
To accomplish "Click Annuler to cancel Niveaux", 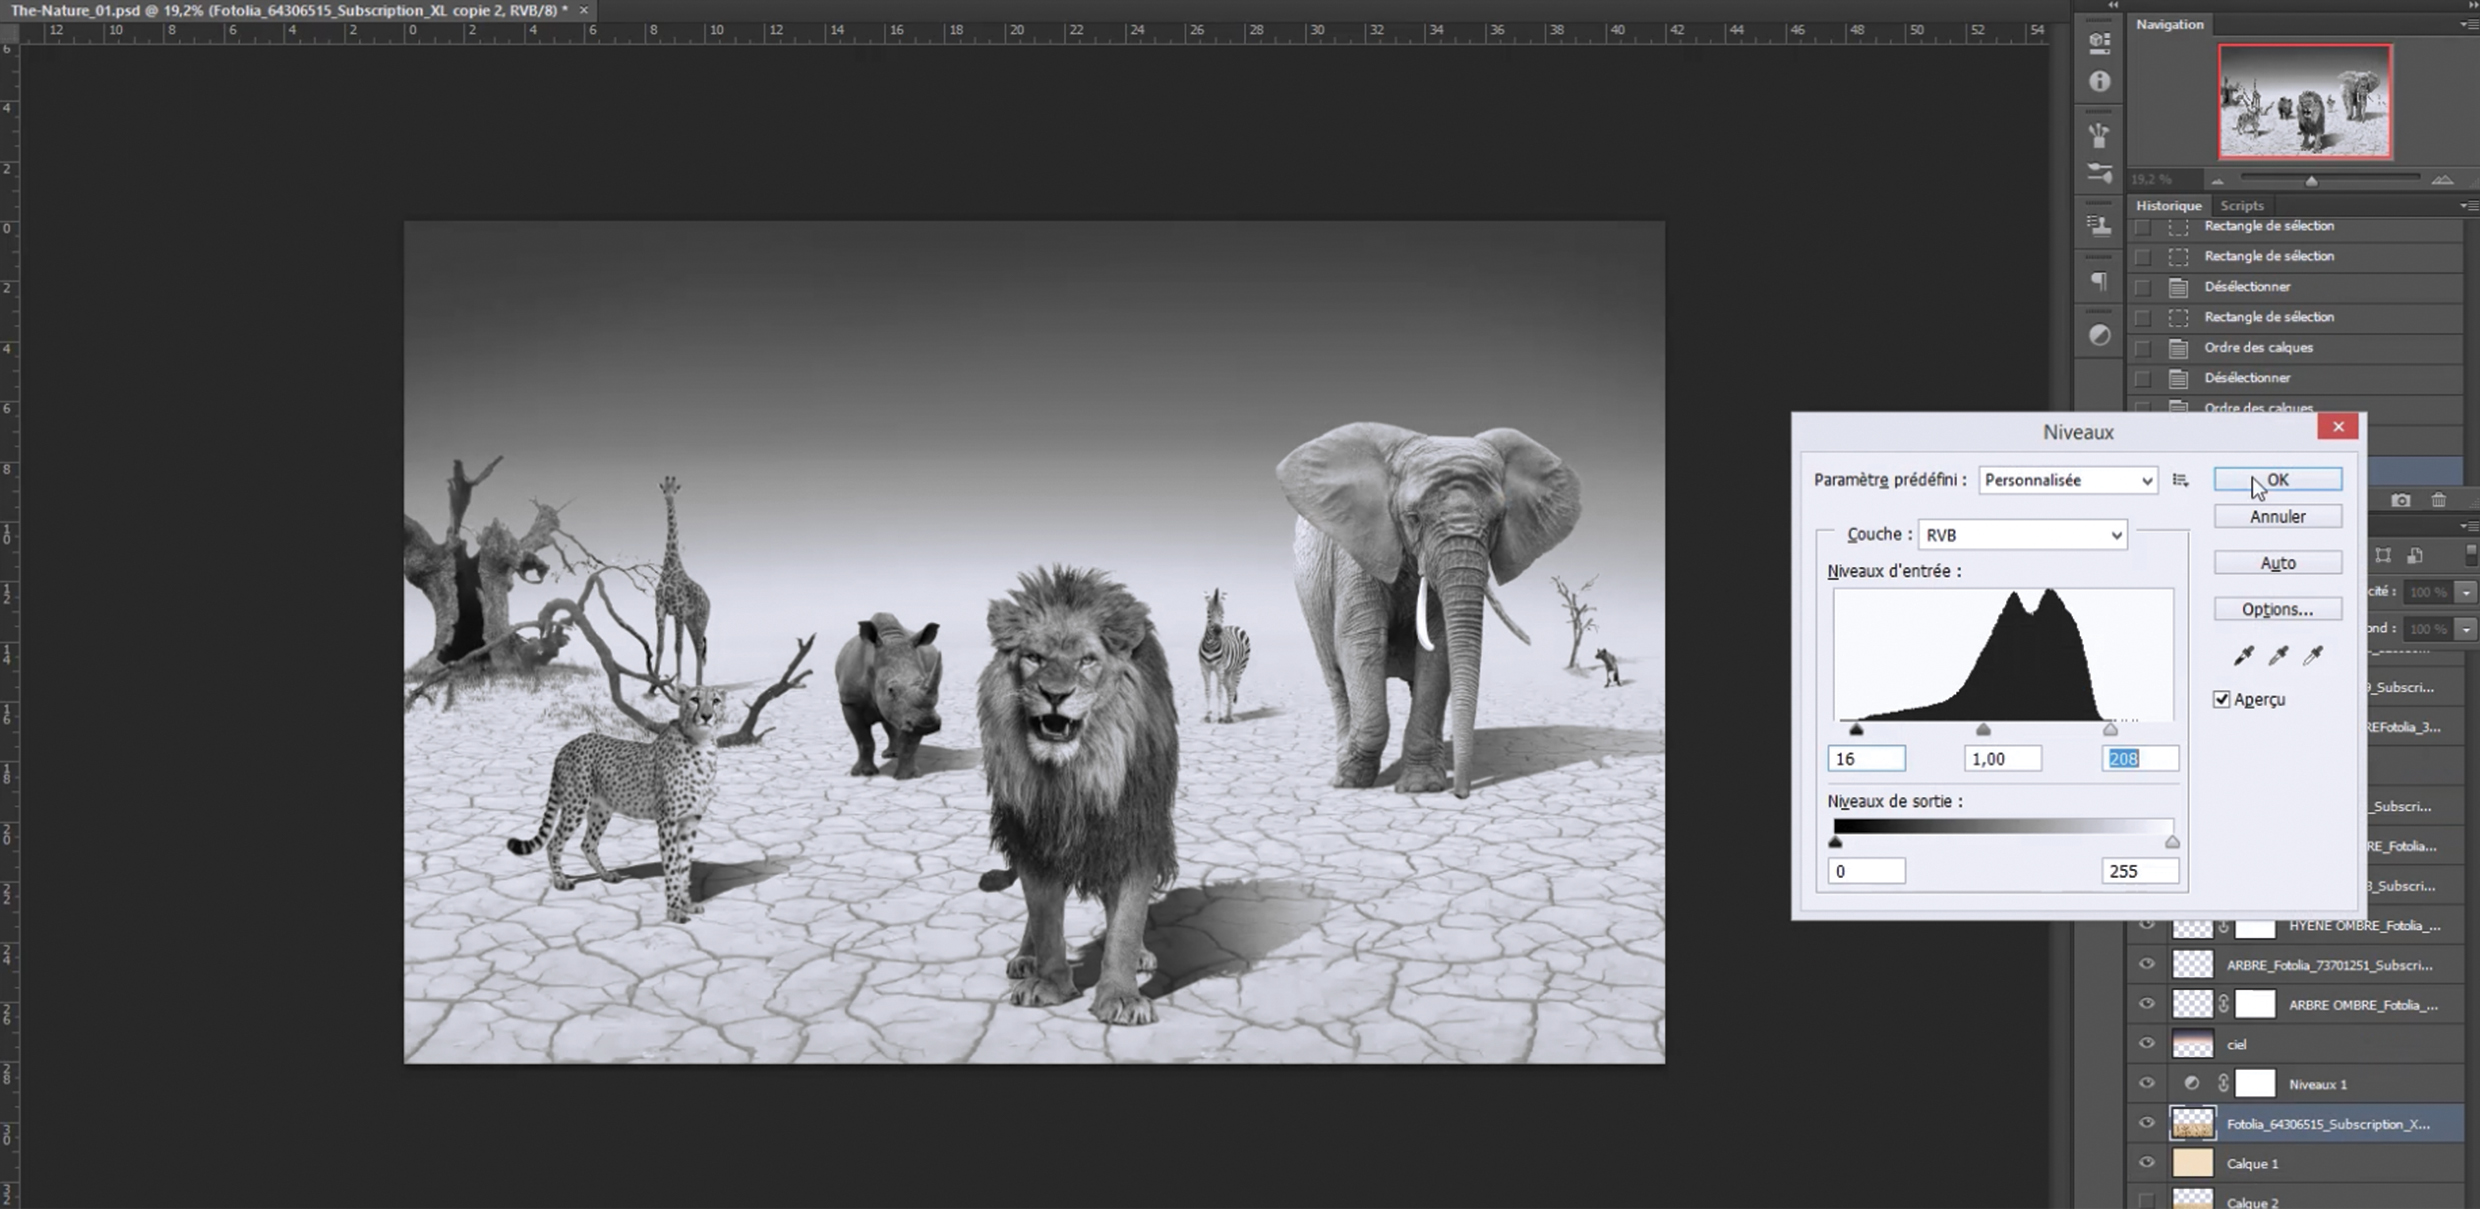I will 2277,516.
